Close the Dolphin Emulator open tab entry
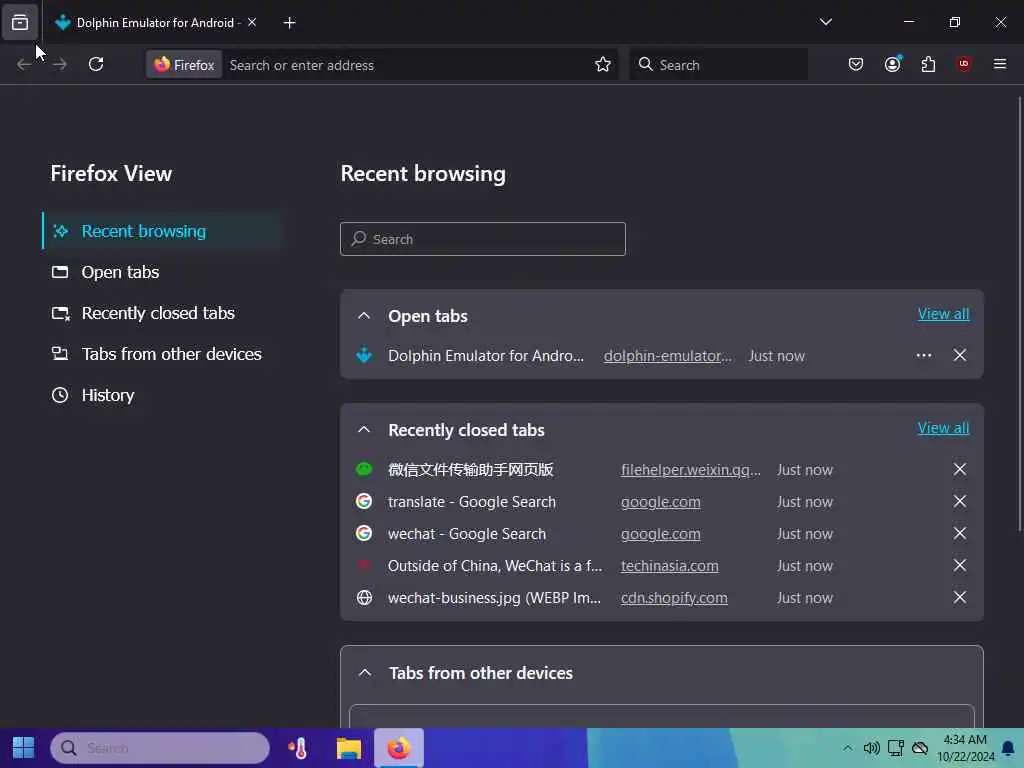The height and width of the screenshot is (768, 1024). pos(959,355)
